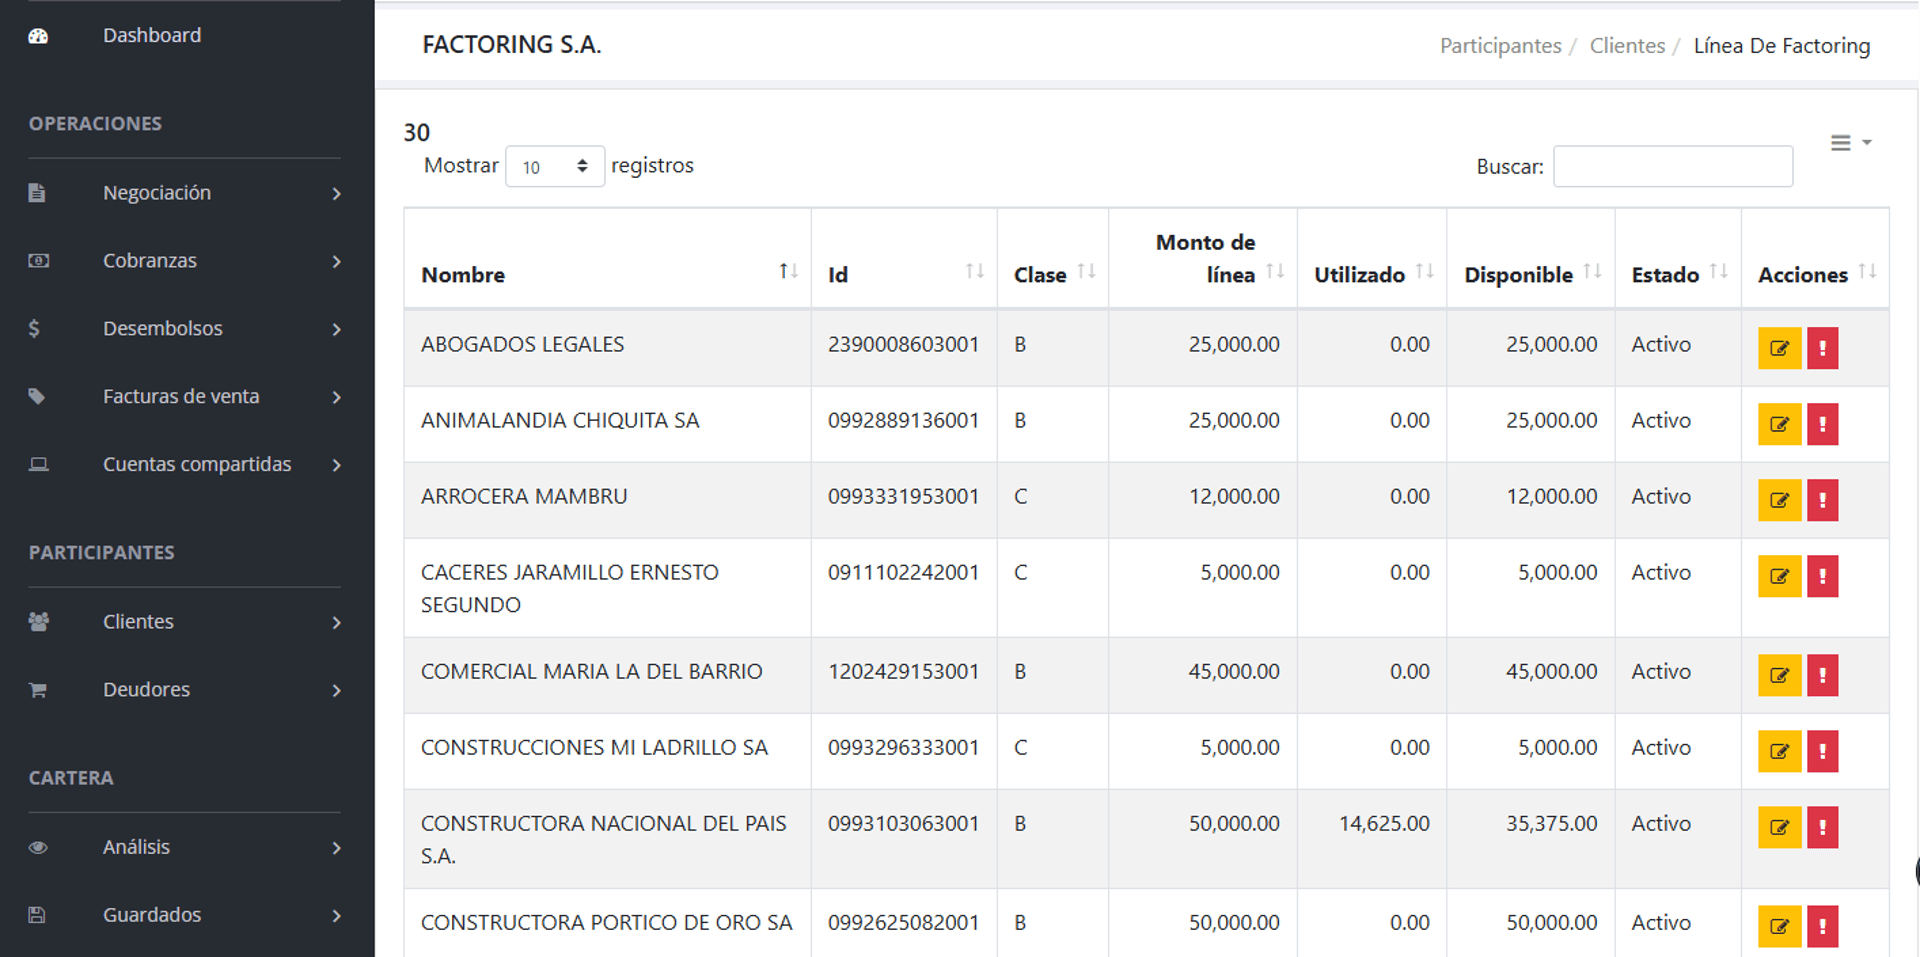
Task: Edit the CONSTRUCTORA PORTICO DE ORO line
Action: 1779,926
